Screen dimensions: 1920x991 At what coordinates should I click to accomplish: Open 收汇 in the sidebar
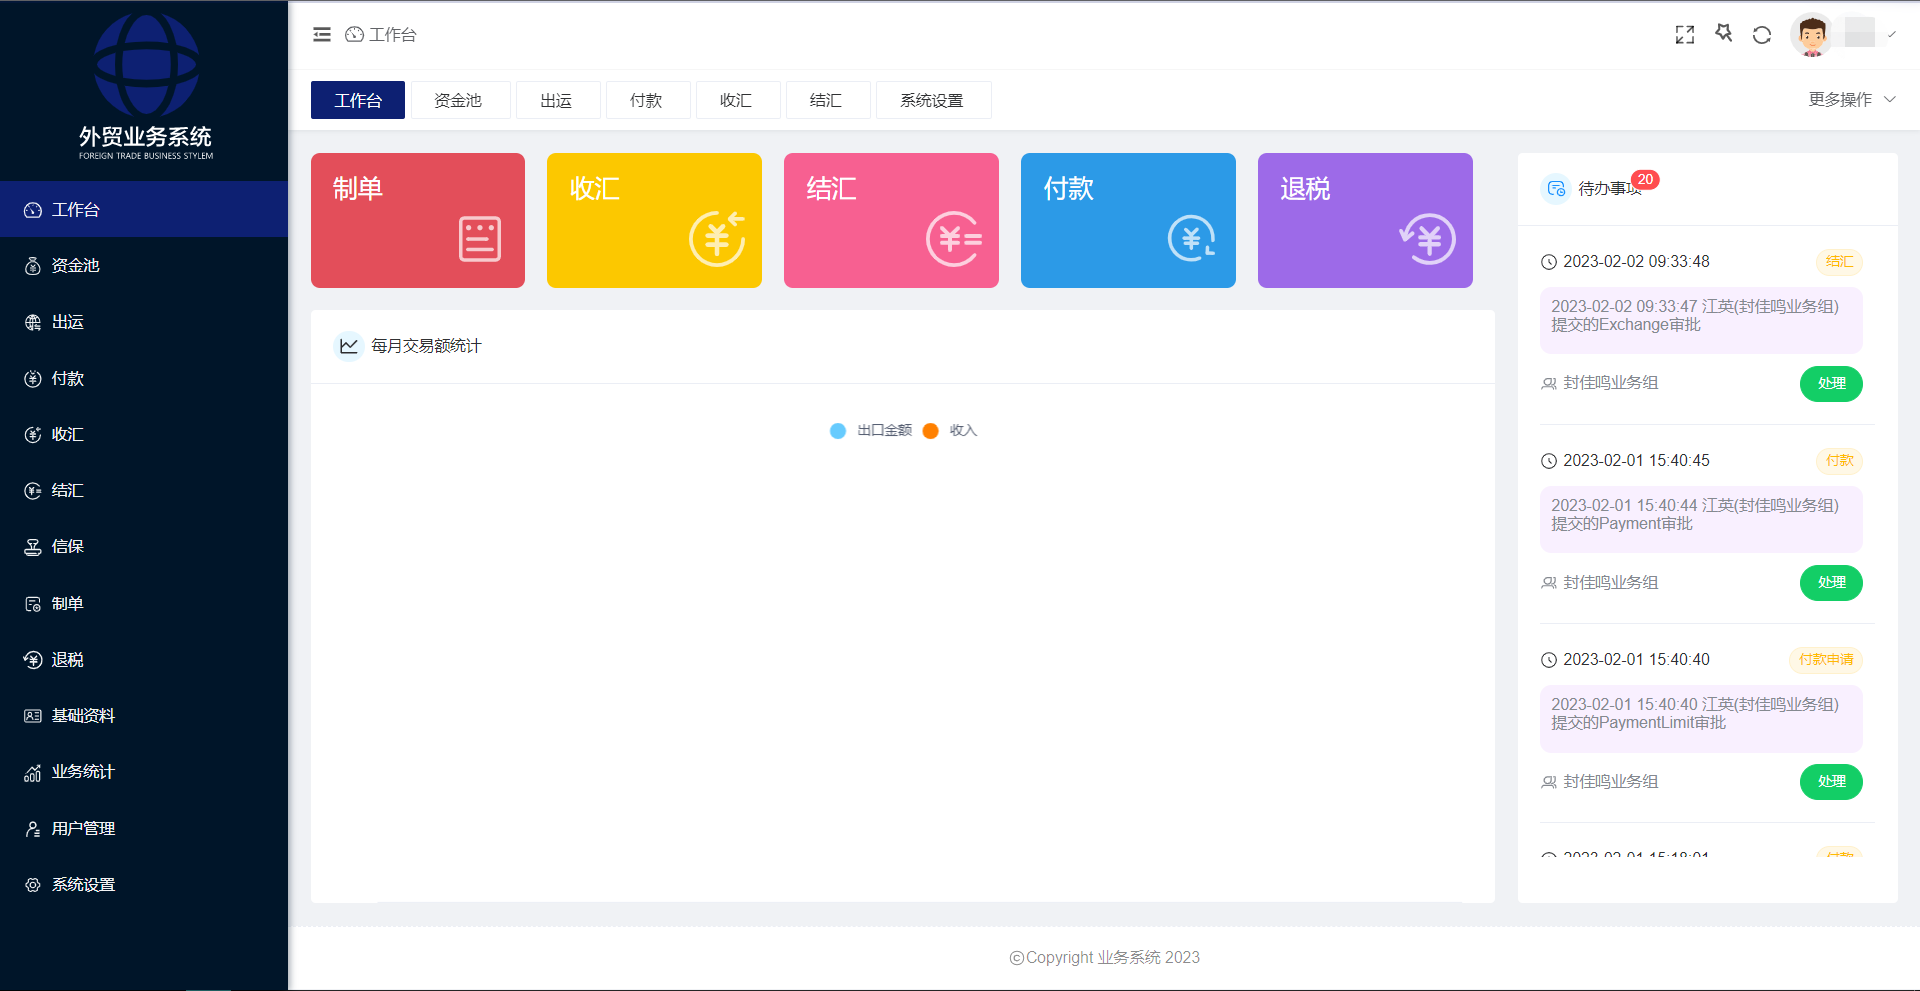pyautogui.click(x=144, y=434)
